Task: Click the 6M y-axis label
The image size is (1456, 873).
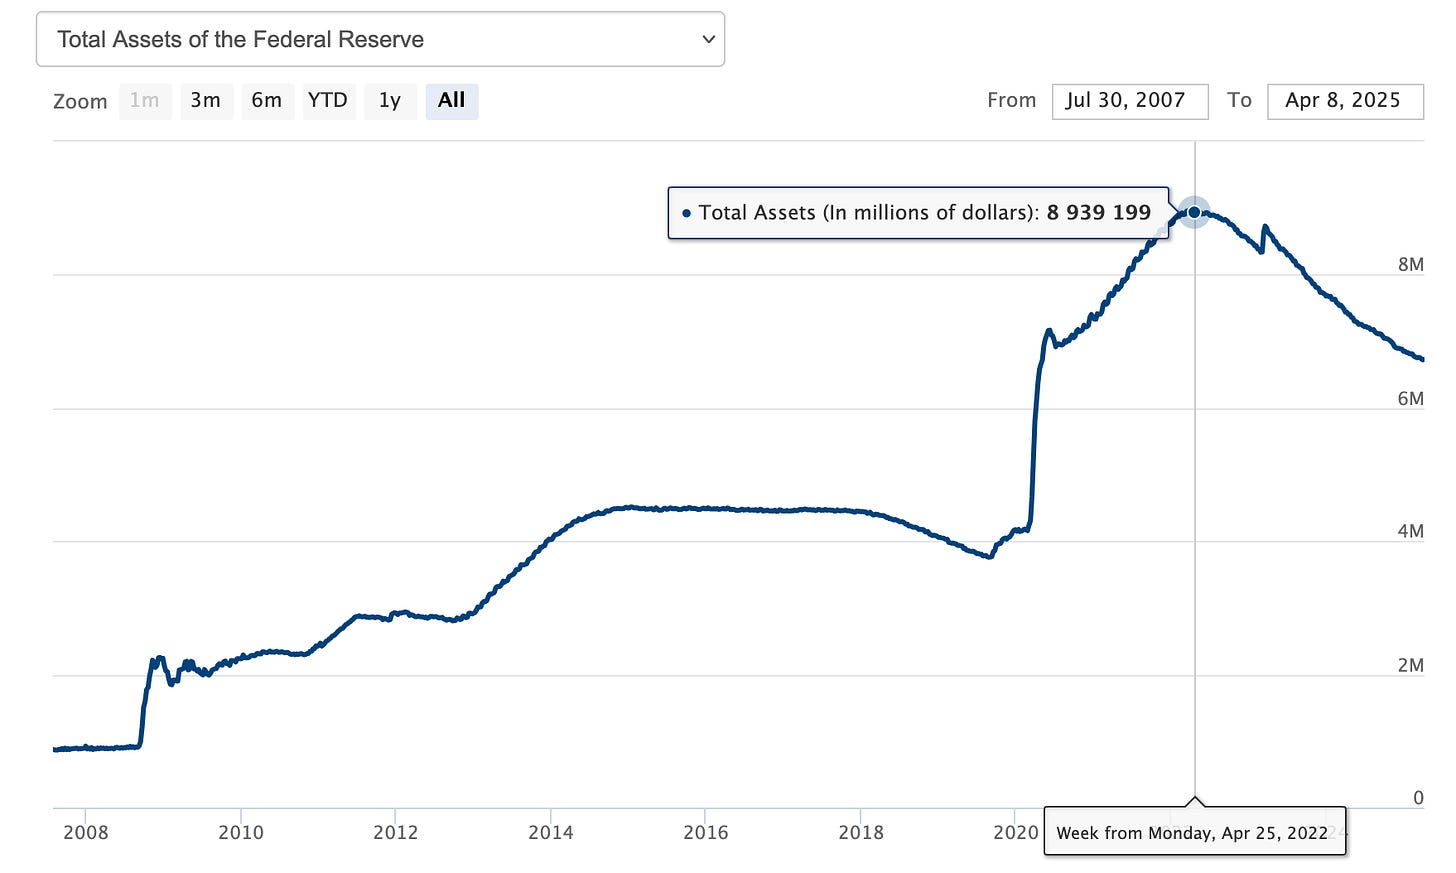Action: [x=1410, y=398]
